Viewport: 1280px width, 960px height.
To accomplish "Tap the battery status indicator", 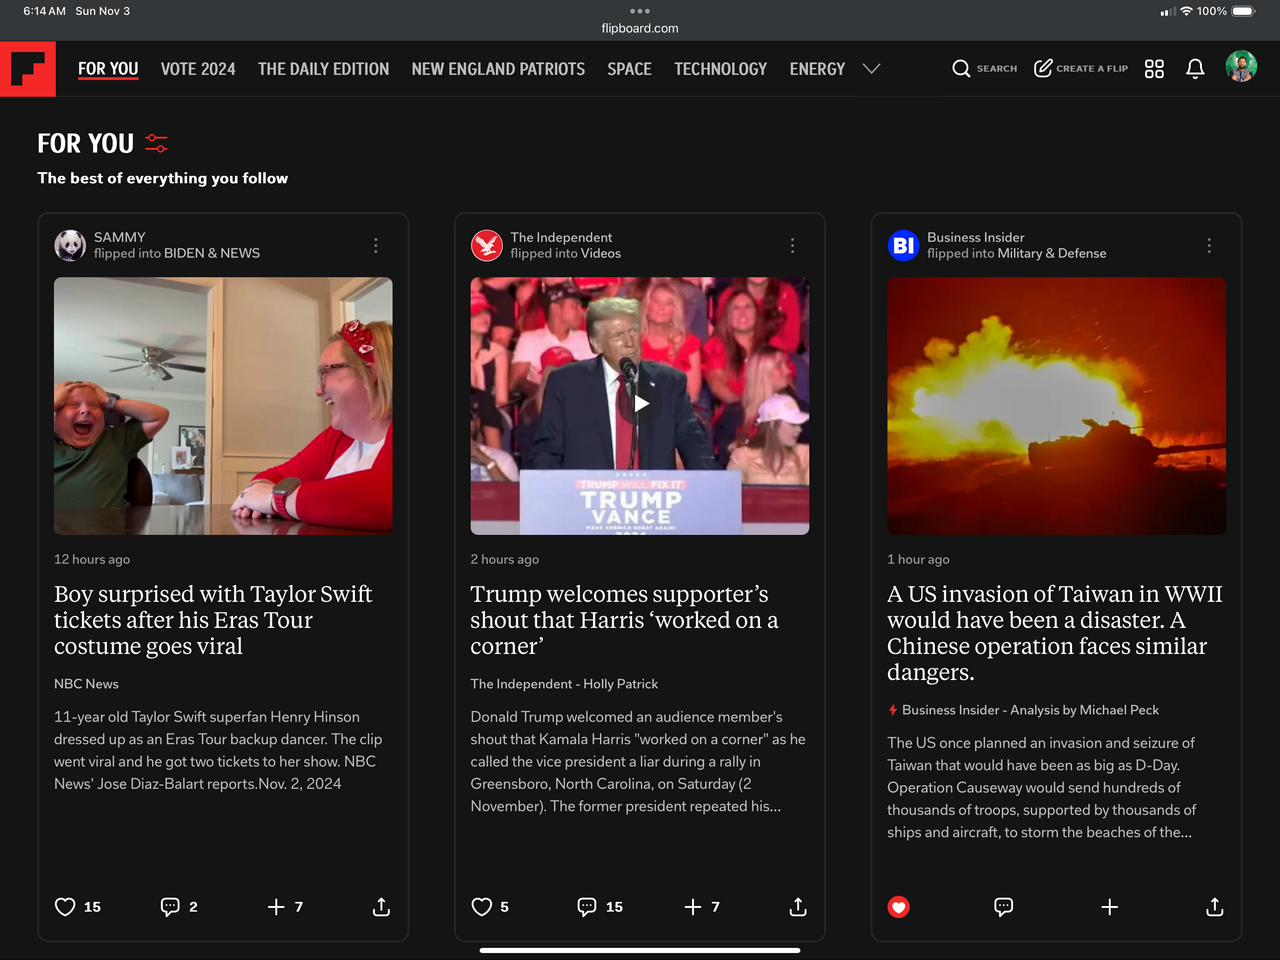I will pos(1243,11).
